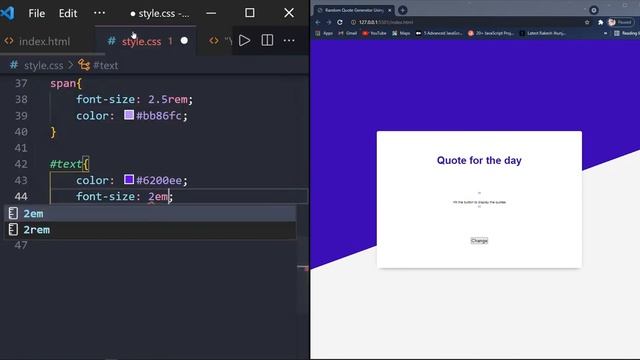Choose the 2em autocomplete suggestion
Viewport: 640px width, 360px height.
coord(150,213)
